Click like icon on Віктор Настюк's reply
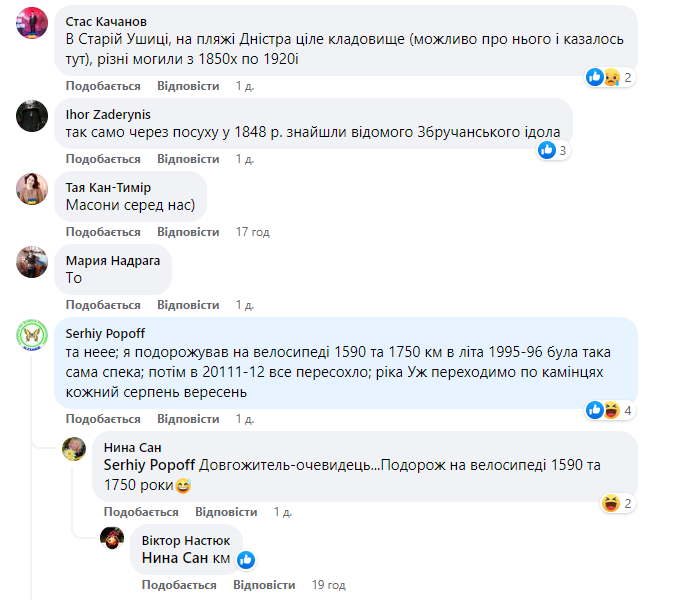Image resolution: width=674 pixels, height=600 pixels. pyautogui.click(x=246, y=559)
